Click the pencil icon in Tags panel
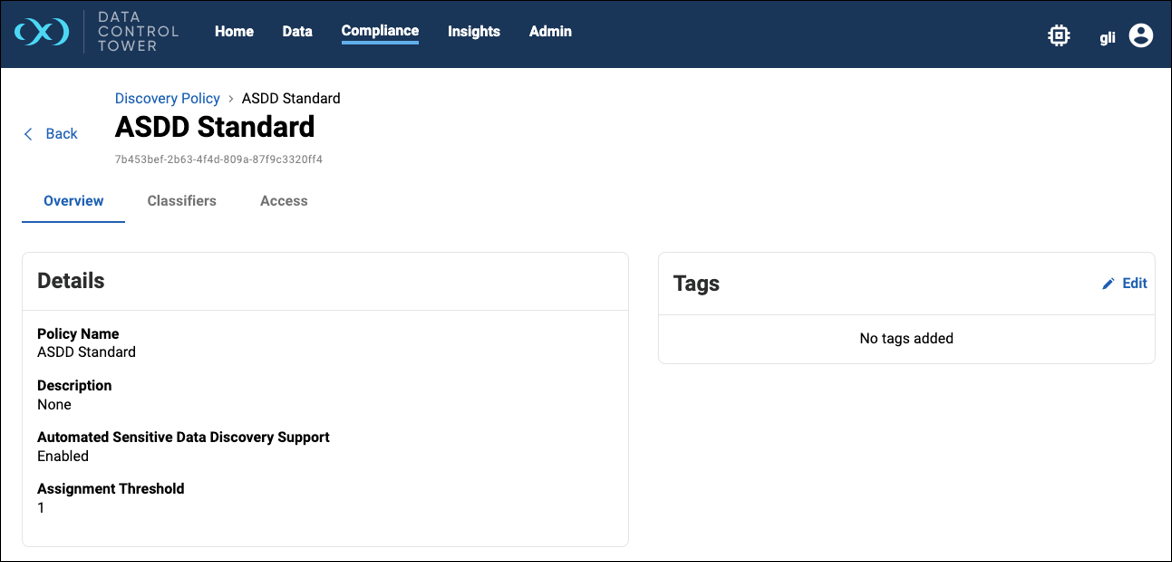The width and height of the screenshot is (1172, 562). point(1108,284)
